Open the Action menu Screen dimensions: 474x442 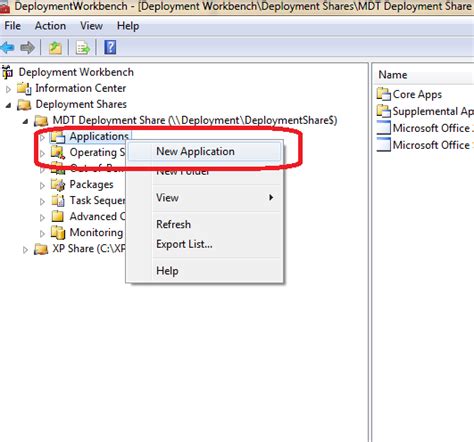tap(50, 26)
